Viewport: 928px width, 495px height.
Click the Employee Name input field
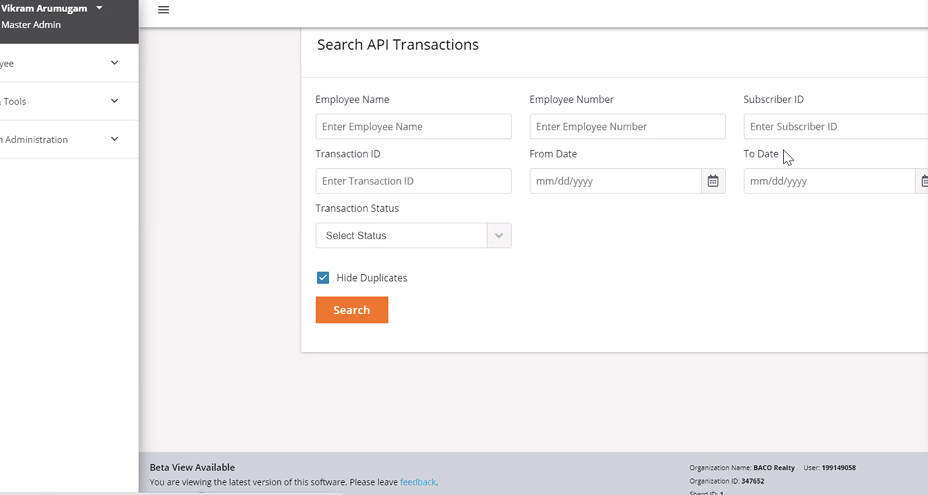413,127
